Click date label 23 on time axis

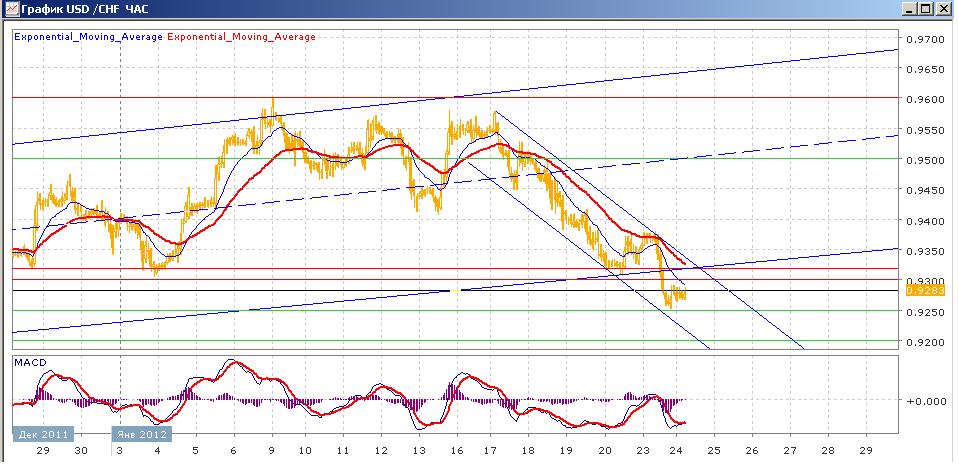(x=643, y=450)
